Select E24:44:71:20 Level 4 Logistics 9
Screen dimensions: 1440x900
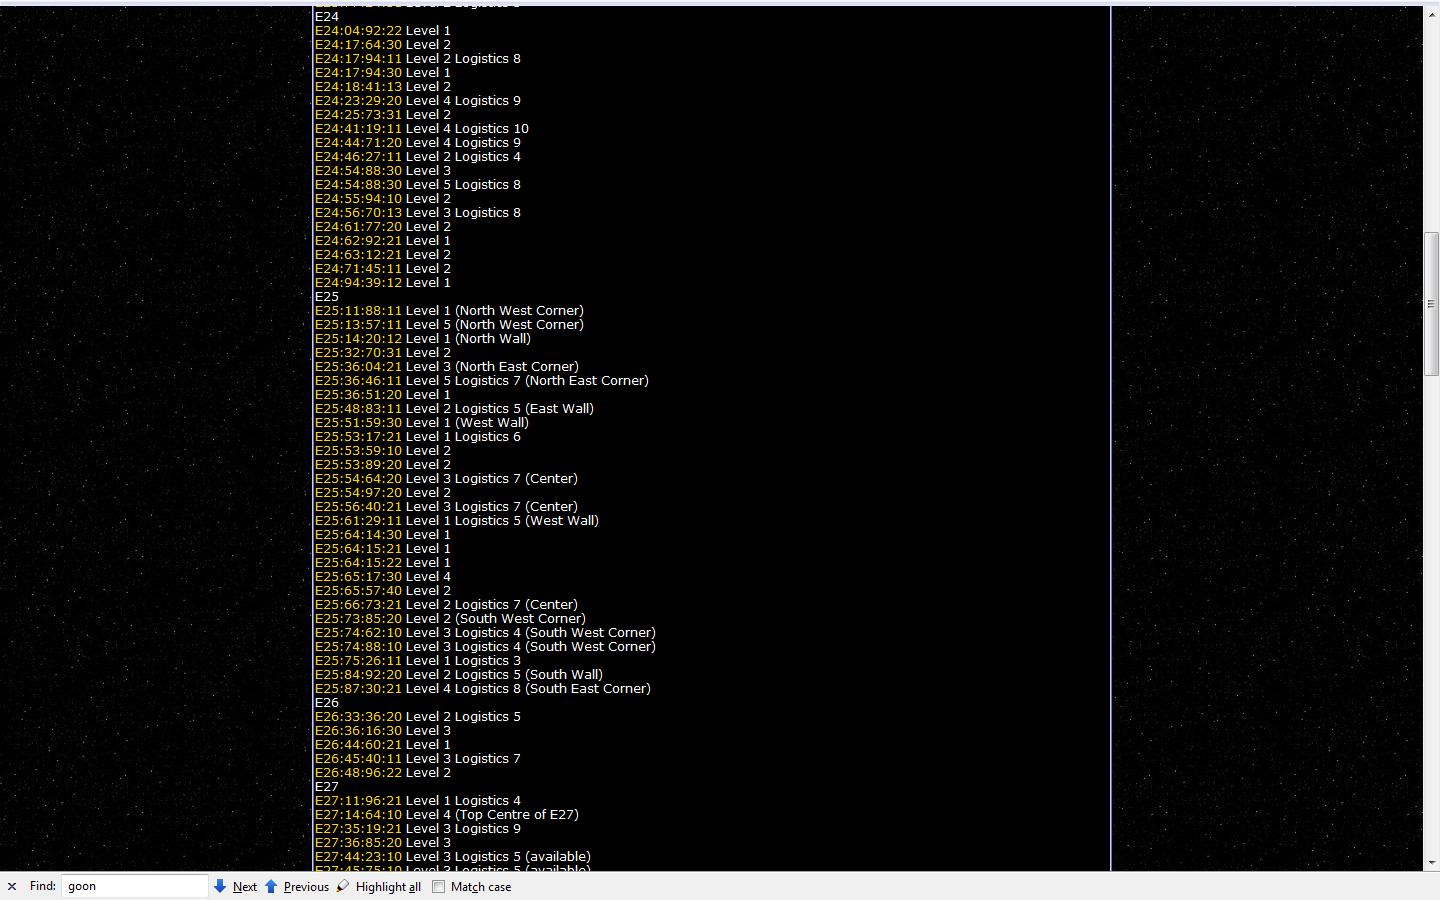418,142
